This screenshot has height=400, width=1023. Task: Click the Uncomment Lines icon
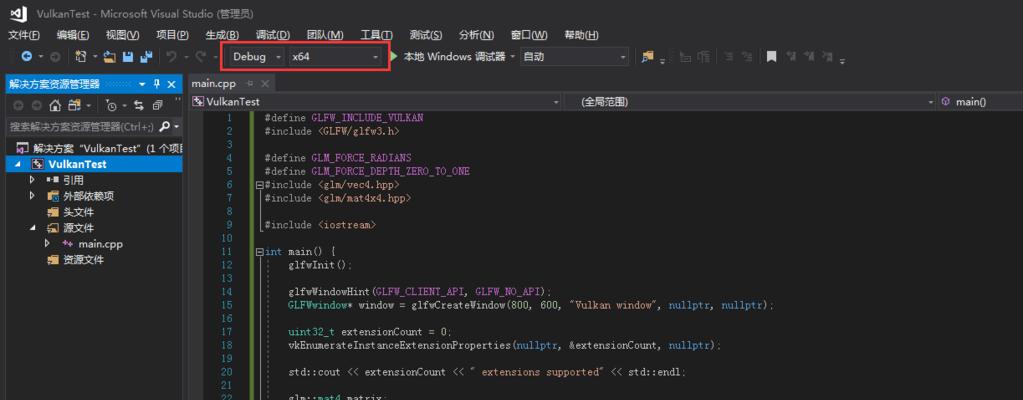pos(746,57)
